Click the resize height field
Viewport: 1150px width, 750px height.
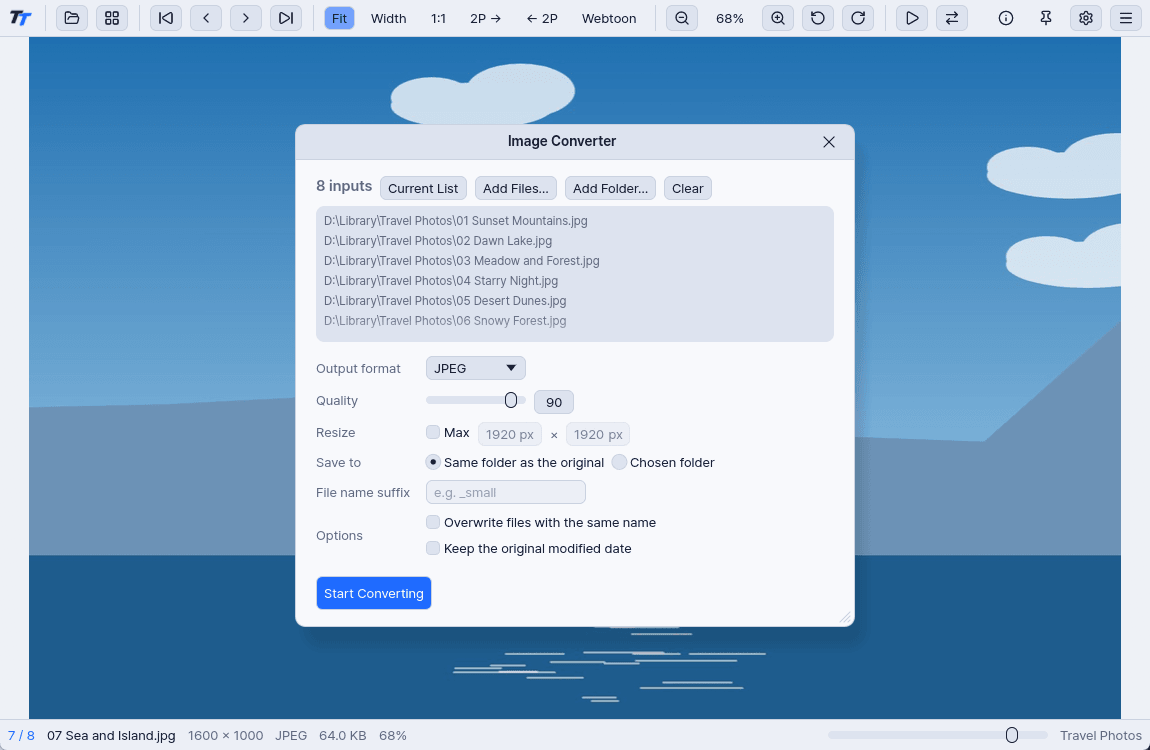point(598,434)
